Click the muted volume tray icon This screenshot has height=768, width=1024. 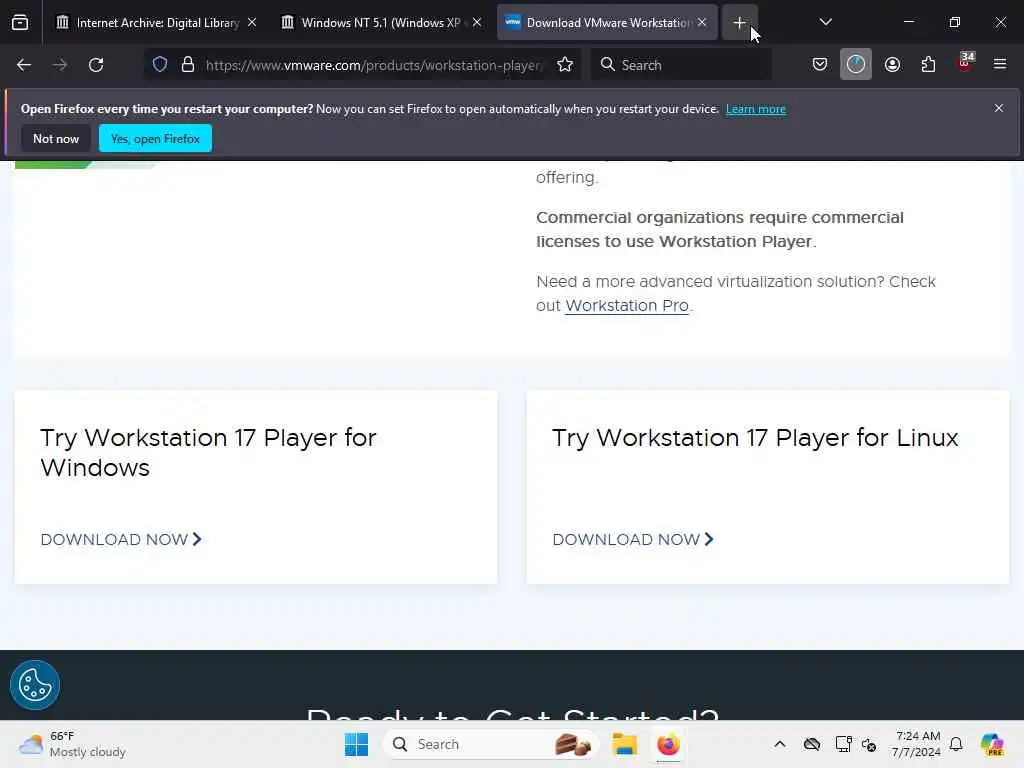coord(869,744)
